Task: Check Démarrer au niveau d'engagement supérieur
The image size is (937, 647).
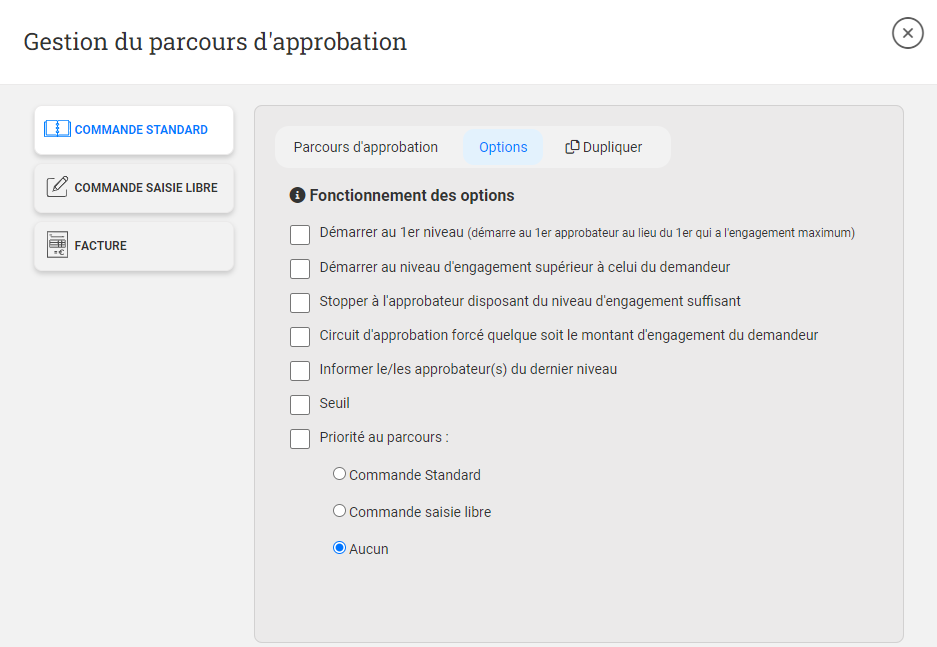Action: [x=300, y=269]
